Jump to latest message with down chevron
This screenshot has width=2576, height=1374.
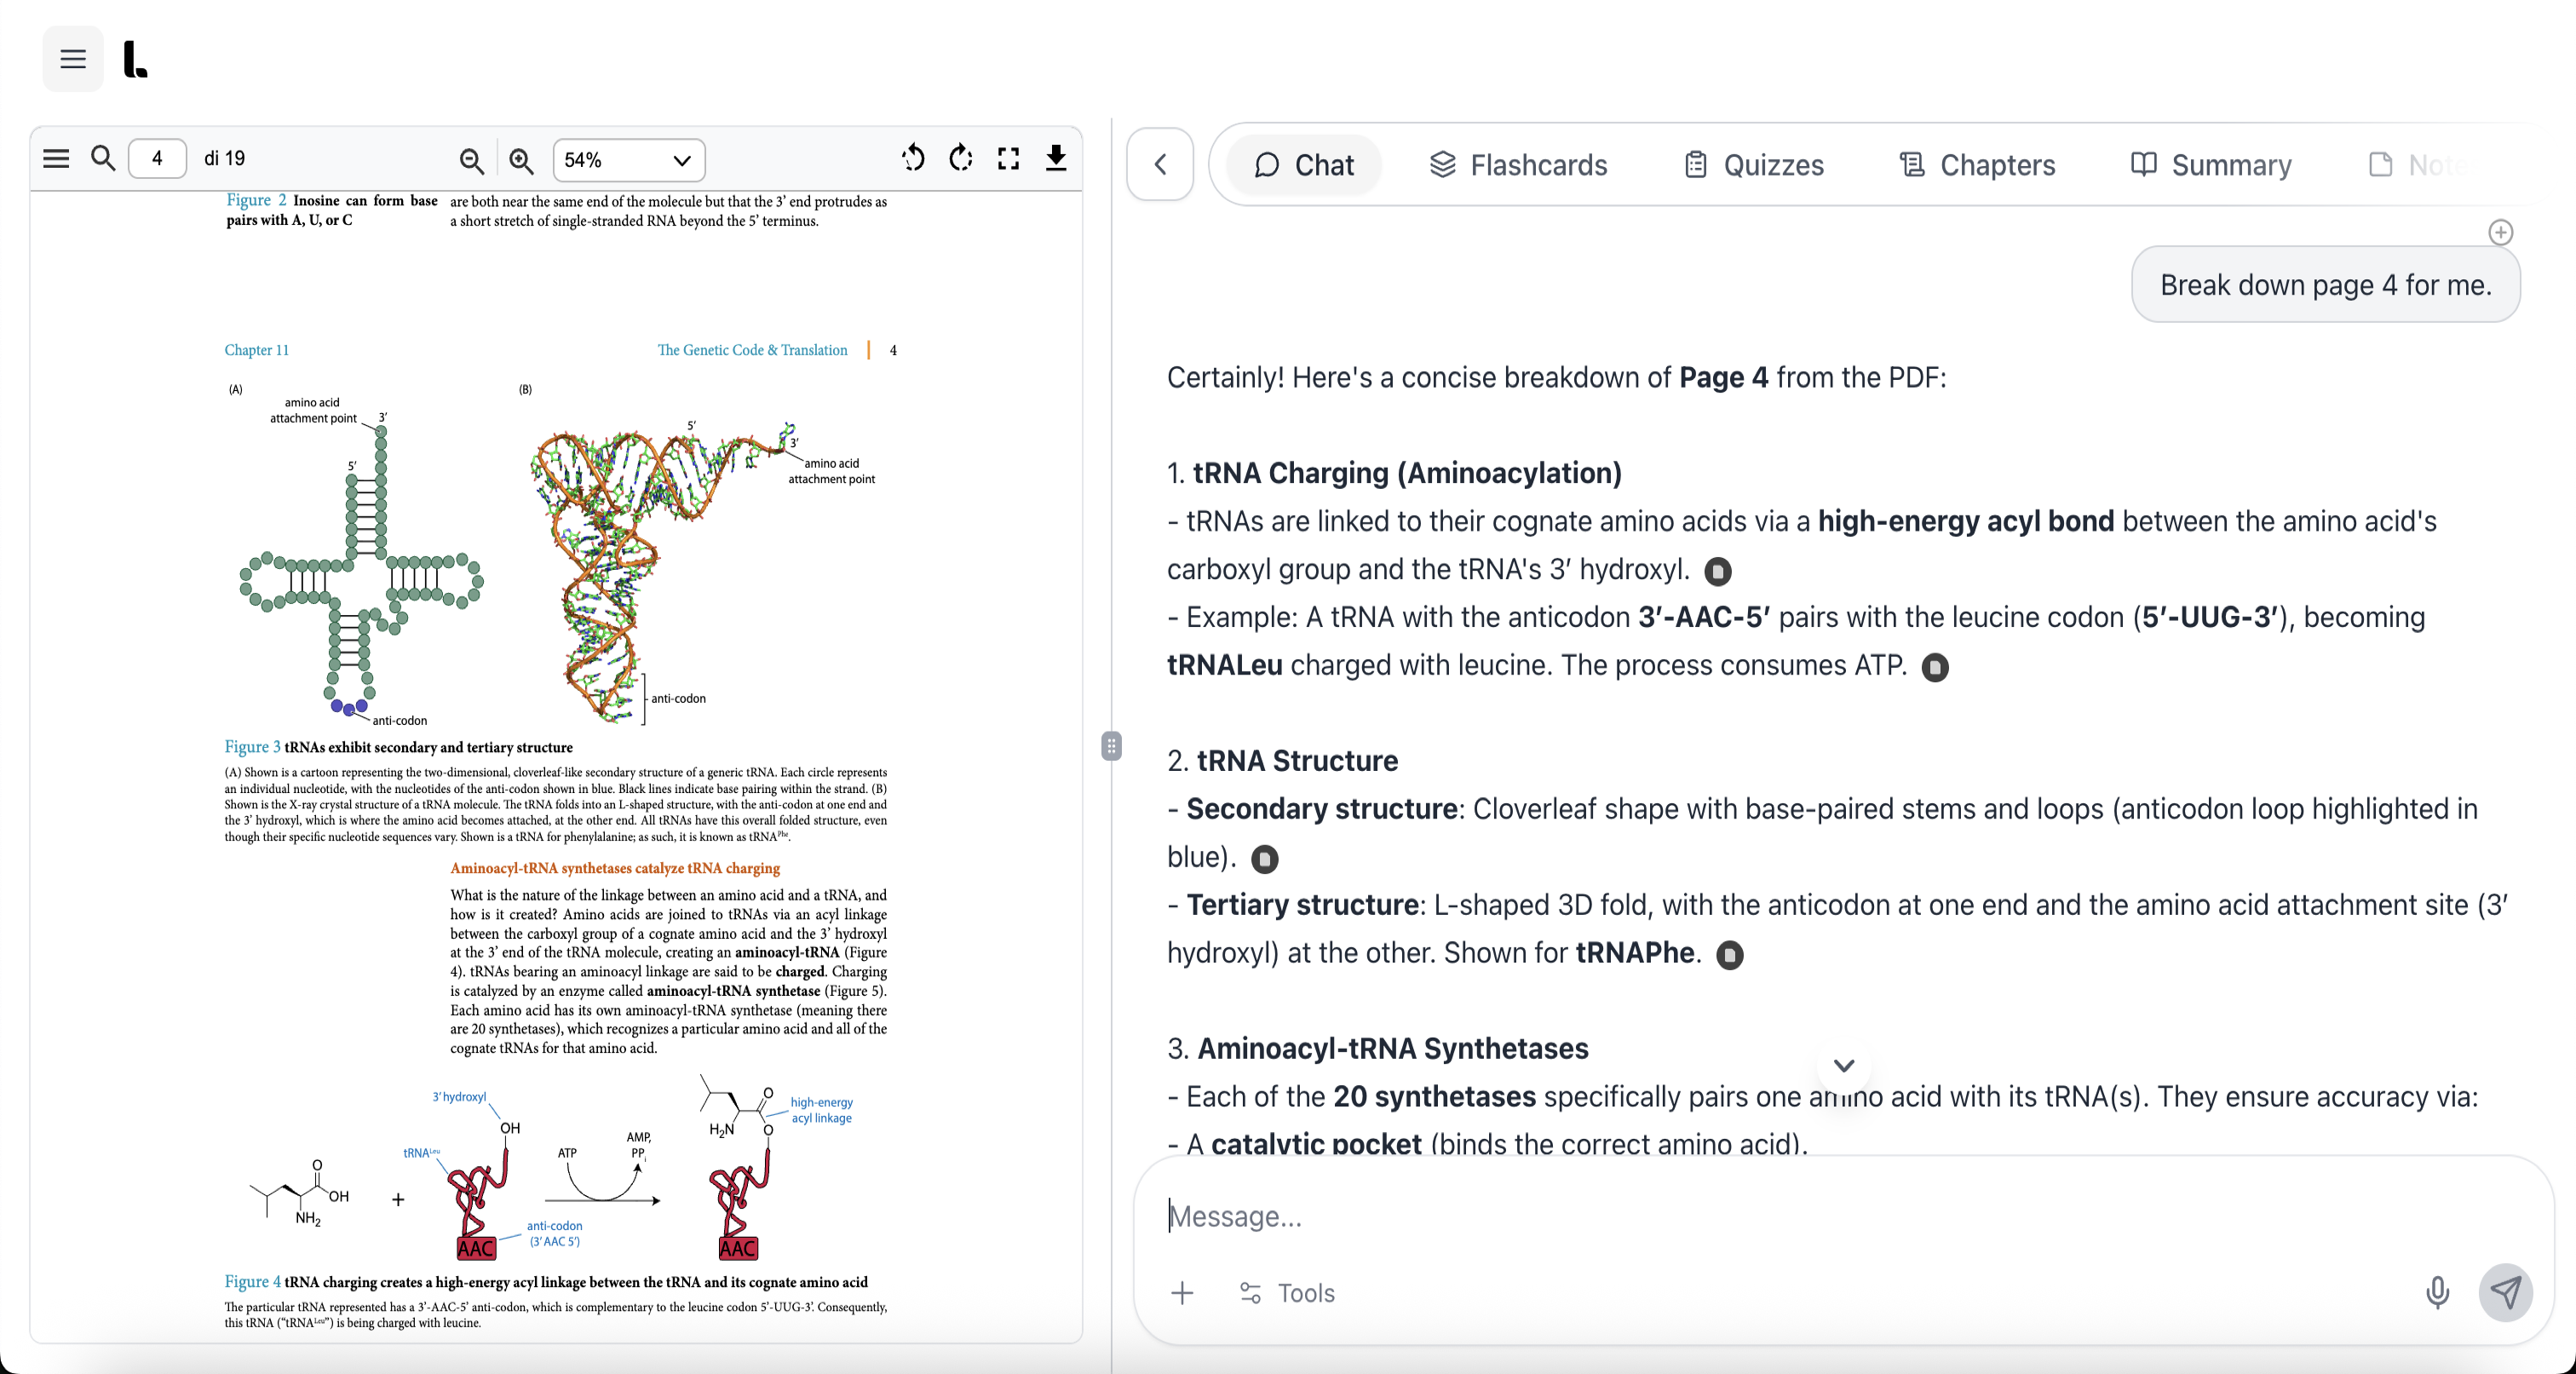tap(1844, 1065)
